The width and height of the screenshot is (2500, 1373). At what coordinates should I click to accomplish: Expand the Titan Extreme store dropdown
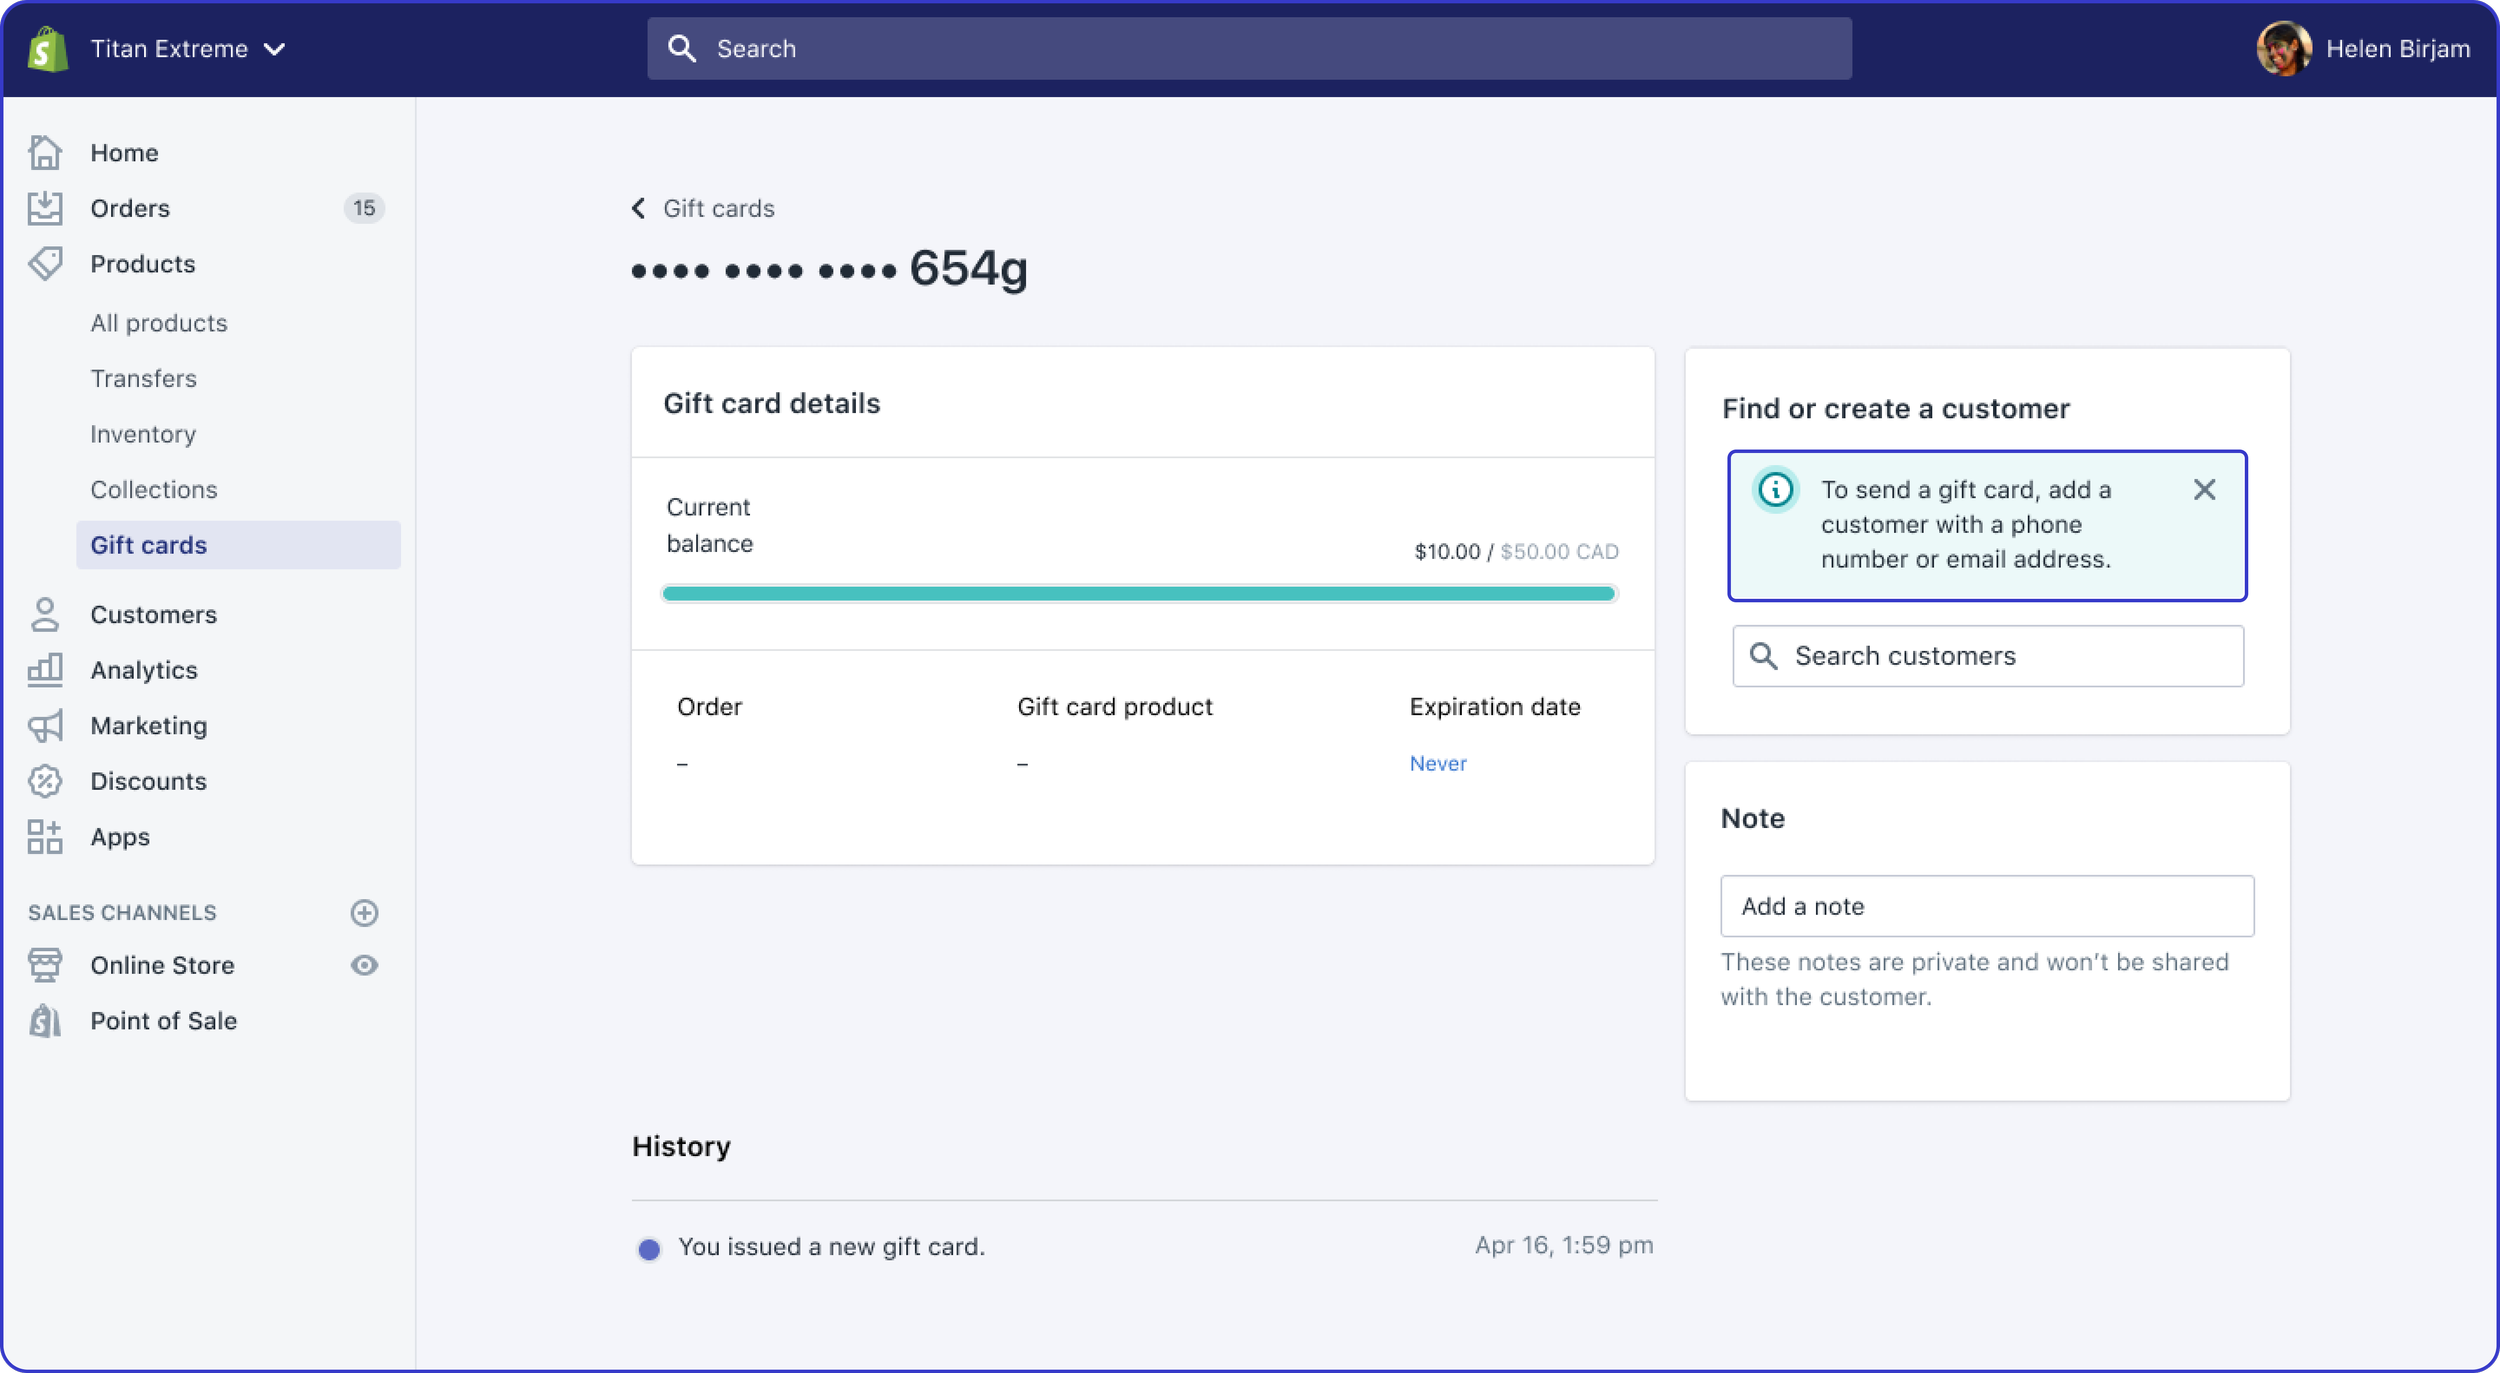pyautogui.click(x=274, y=49)
